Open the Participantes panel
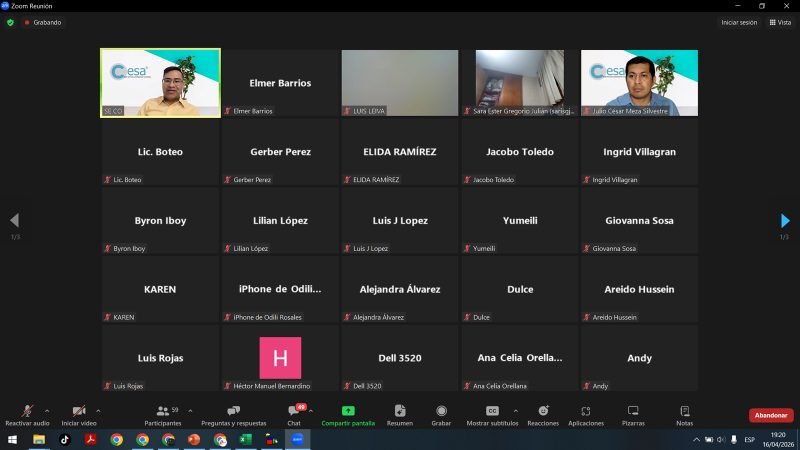The height and width of the screenshot is (450, 800). pos(163,415)
